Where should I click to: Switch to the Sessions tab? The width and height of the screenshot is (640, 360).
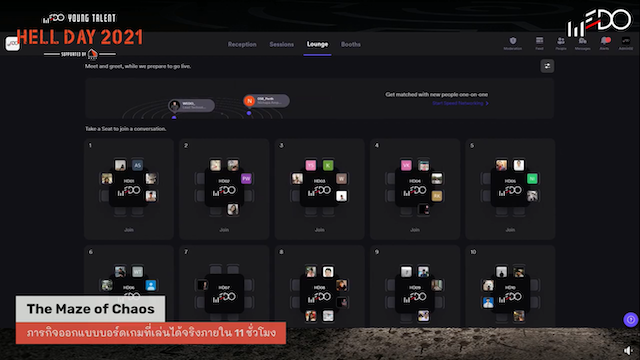click(x=282, y=44)
